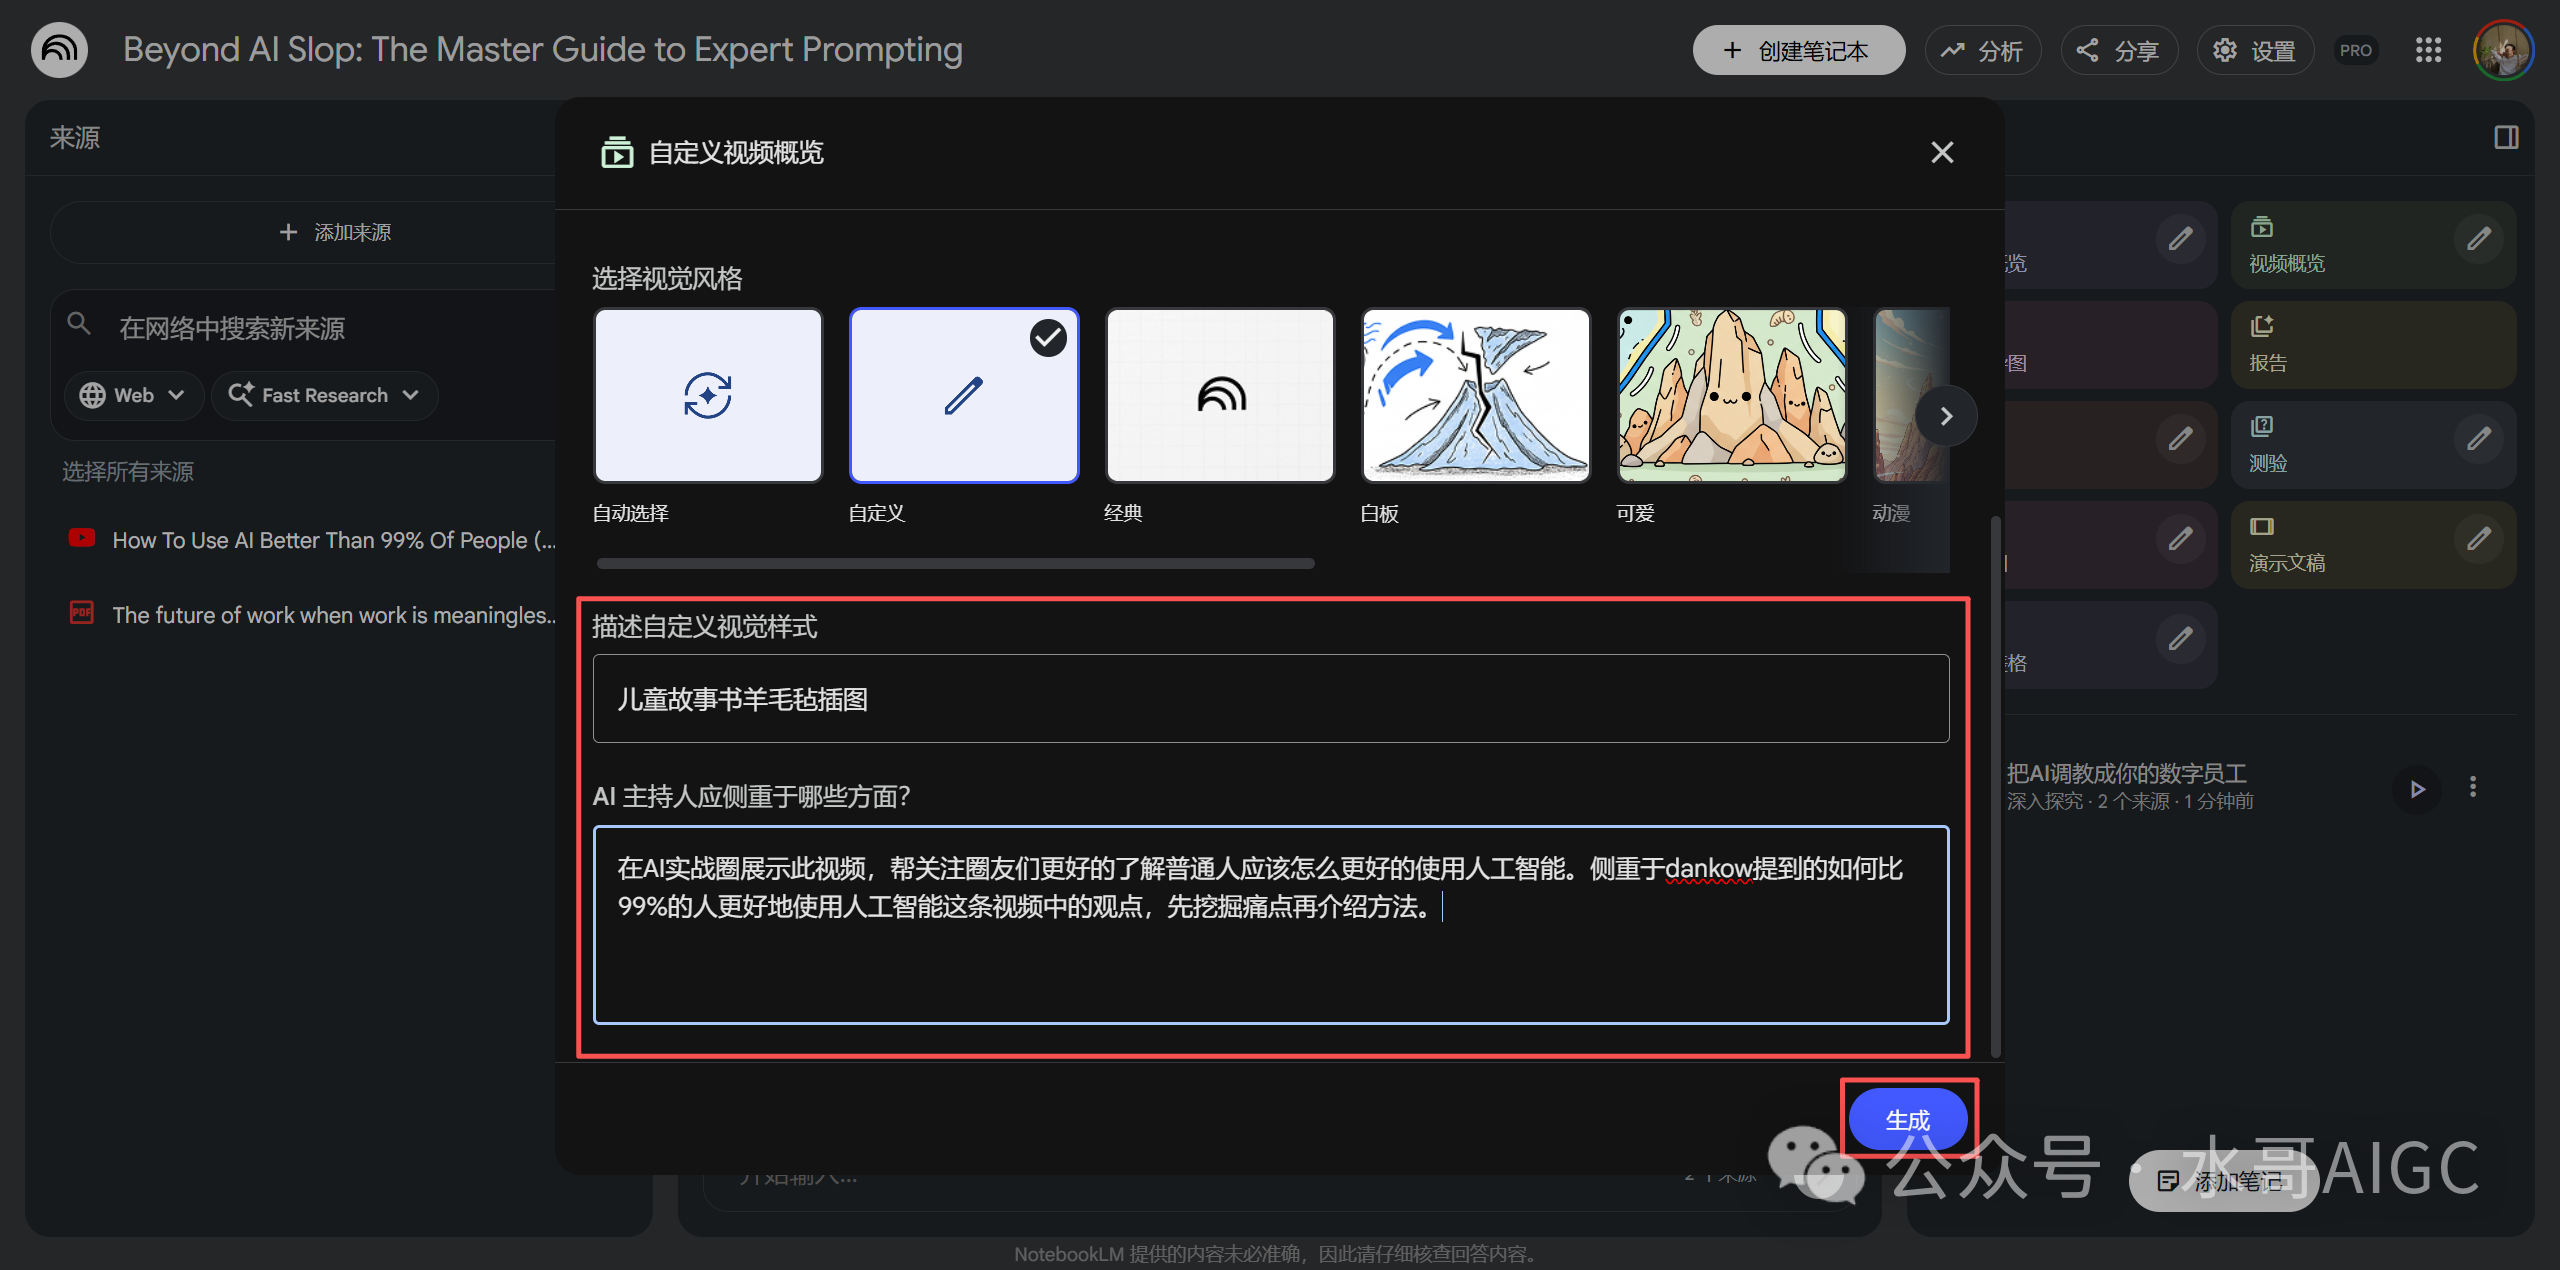Click the 创建笔记本 button
The height and width of the screenshot is (1270, 2560).
[x=1797, y=51]
